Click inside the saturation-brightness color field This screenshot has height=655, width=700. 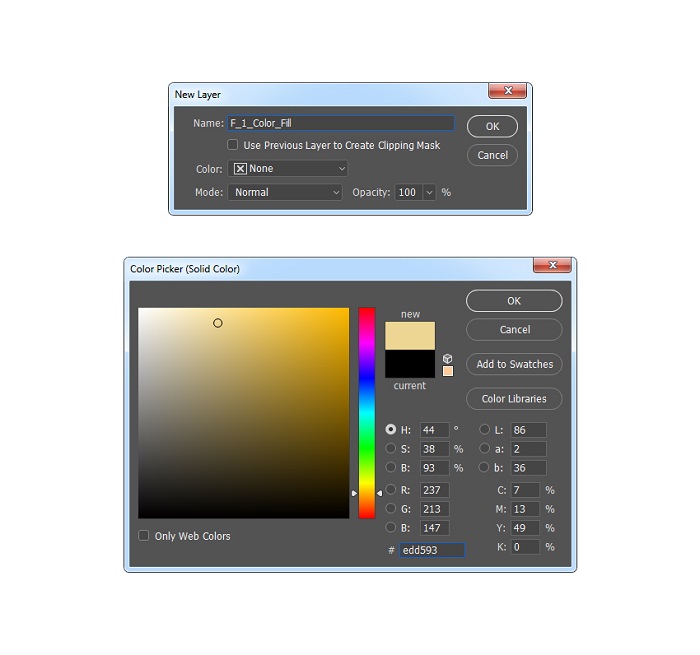(x=243, y=413)
